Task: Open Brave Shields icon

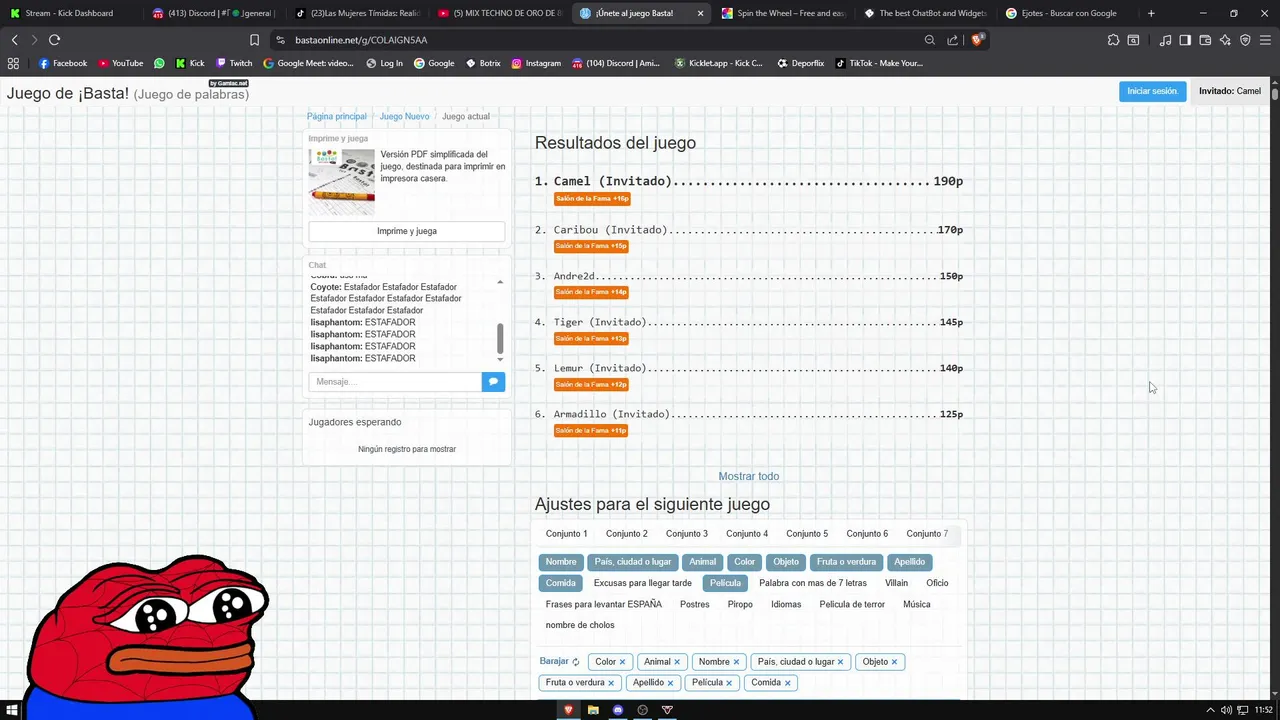Action: coord(978,40)
